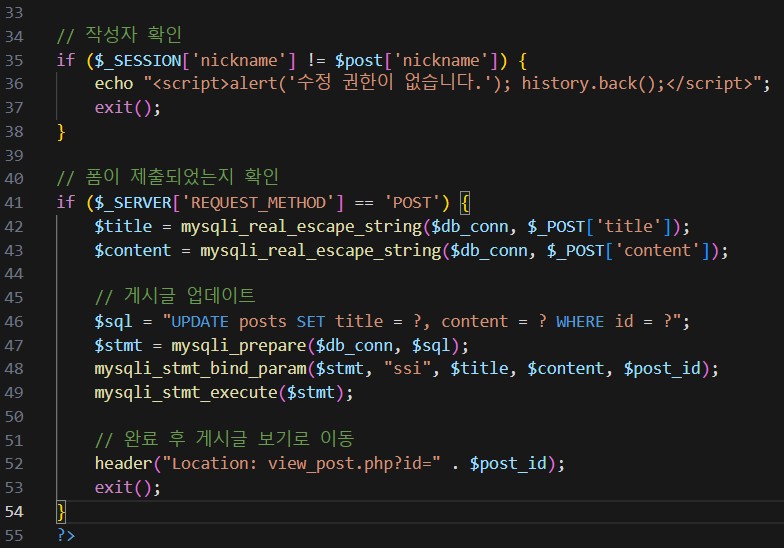Viewport: 784px width, 548px height.
Task: Click 'REQUEST_METHOD' string on line 41
Action: (x=258, y=202)
